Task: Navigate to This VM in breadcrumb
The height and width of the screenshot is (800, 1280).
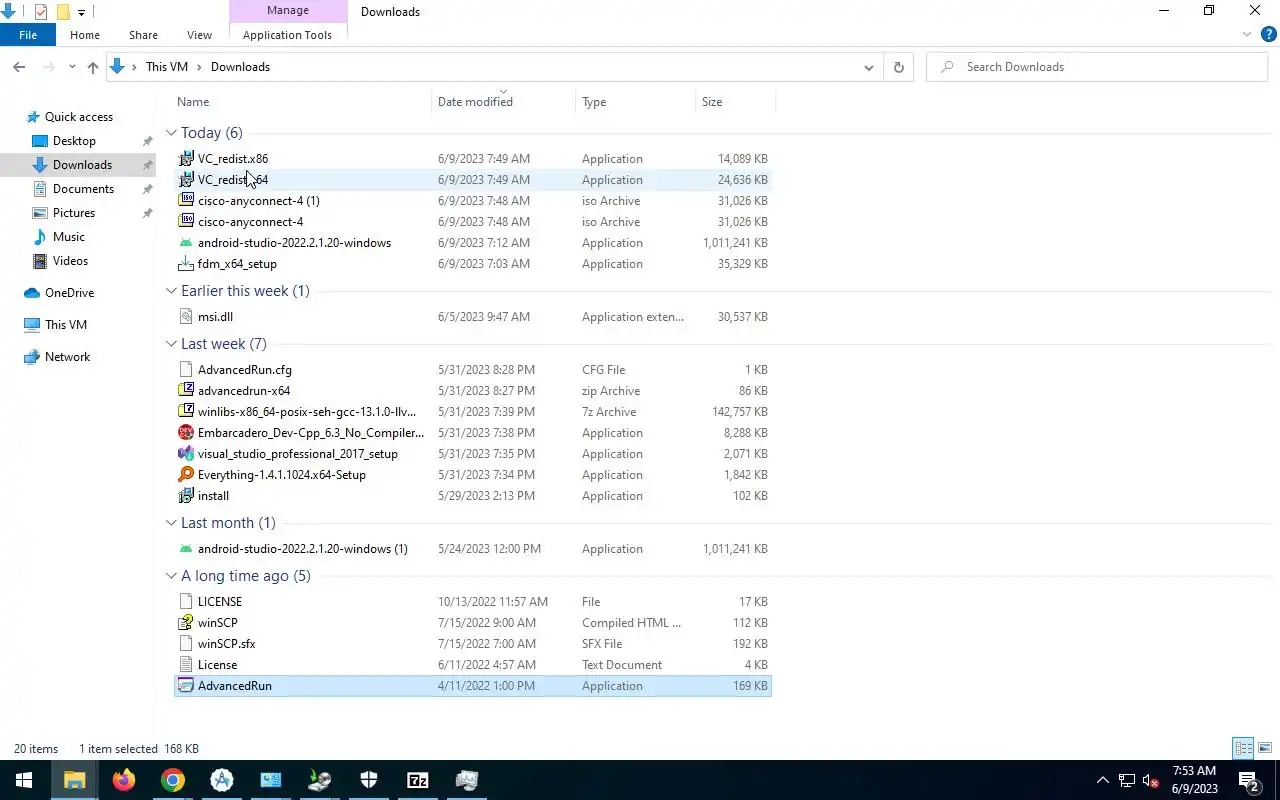Action: click(167, 67)
